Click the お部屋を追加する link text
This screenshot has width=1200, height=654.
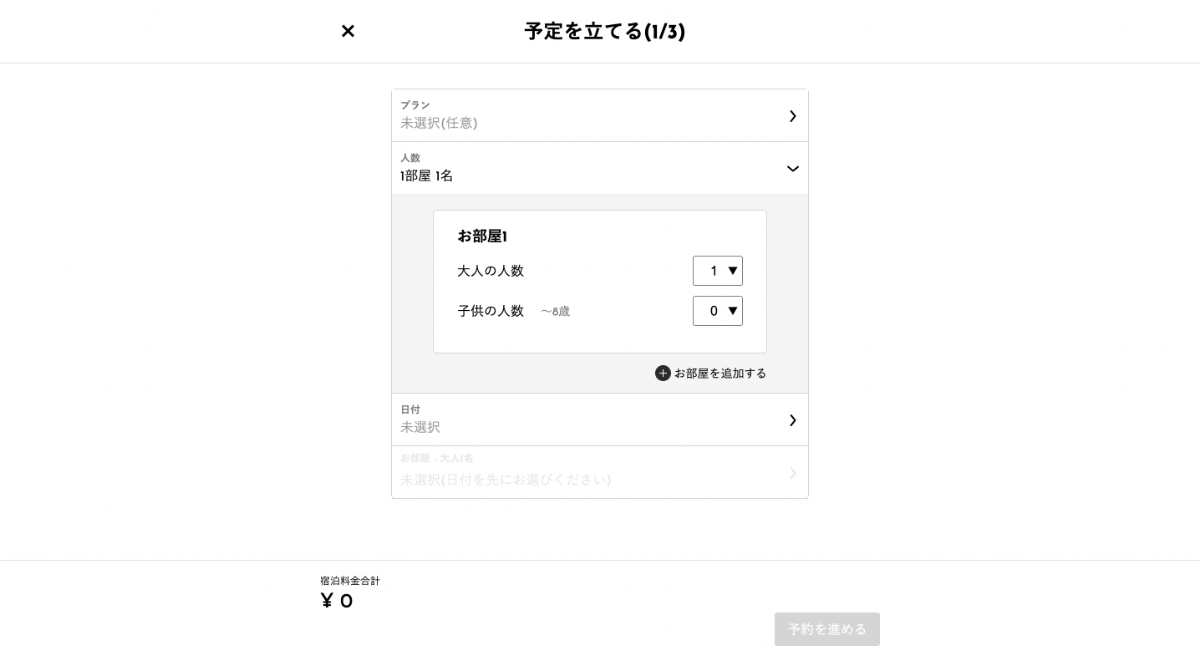click(x=720, y=373)
